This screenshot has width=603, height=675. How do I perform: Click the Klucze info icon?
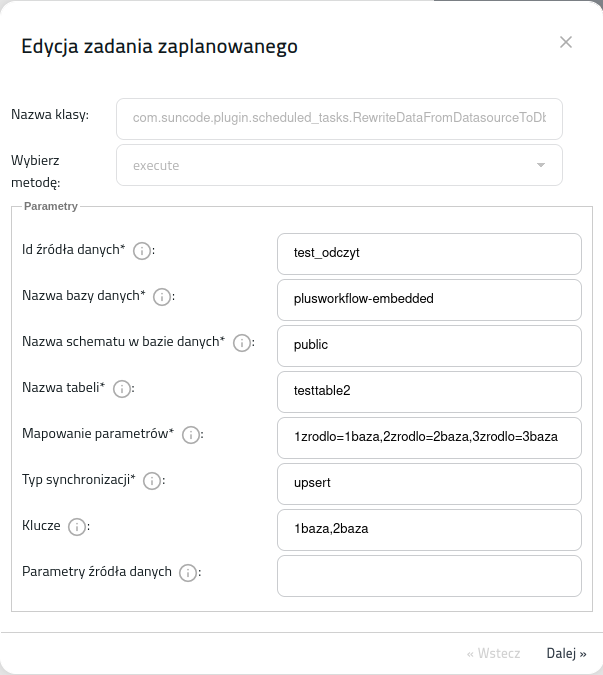[77, 527]
